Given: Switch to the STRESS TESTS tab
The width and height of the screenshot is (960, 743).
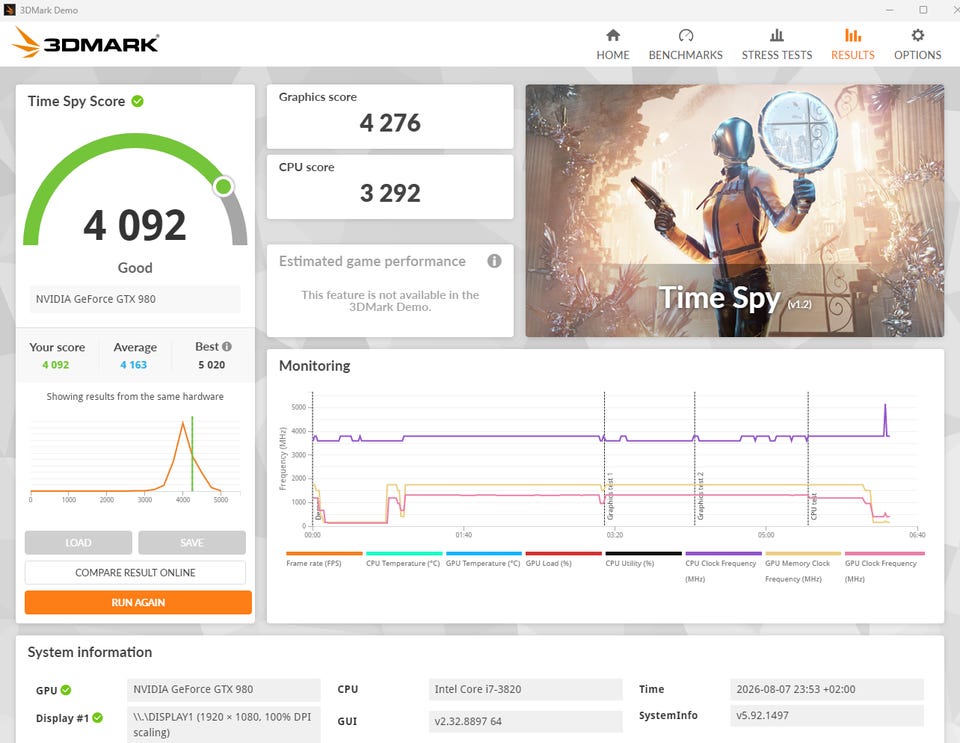Looking at the screenshot, I should click(x=776, y=55).
